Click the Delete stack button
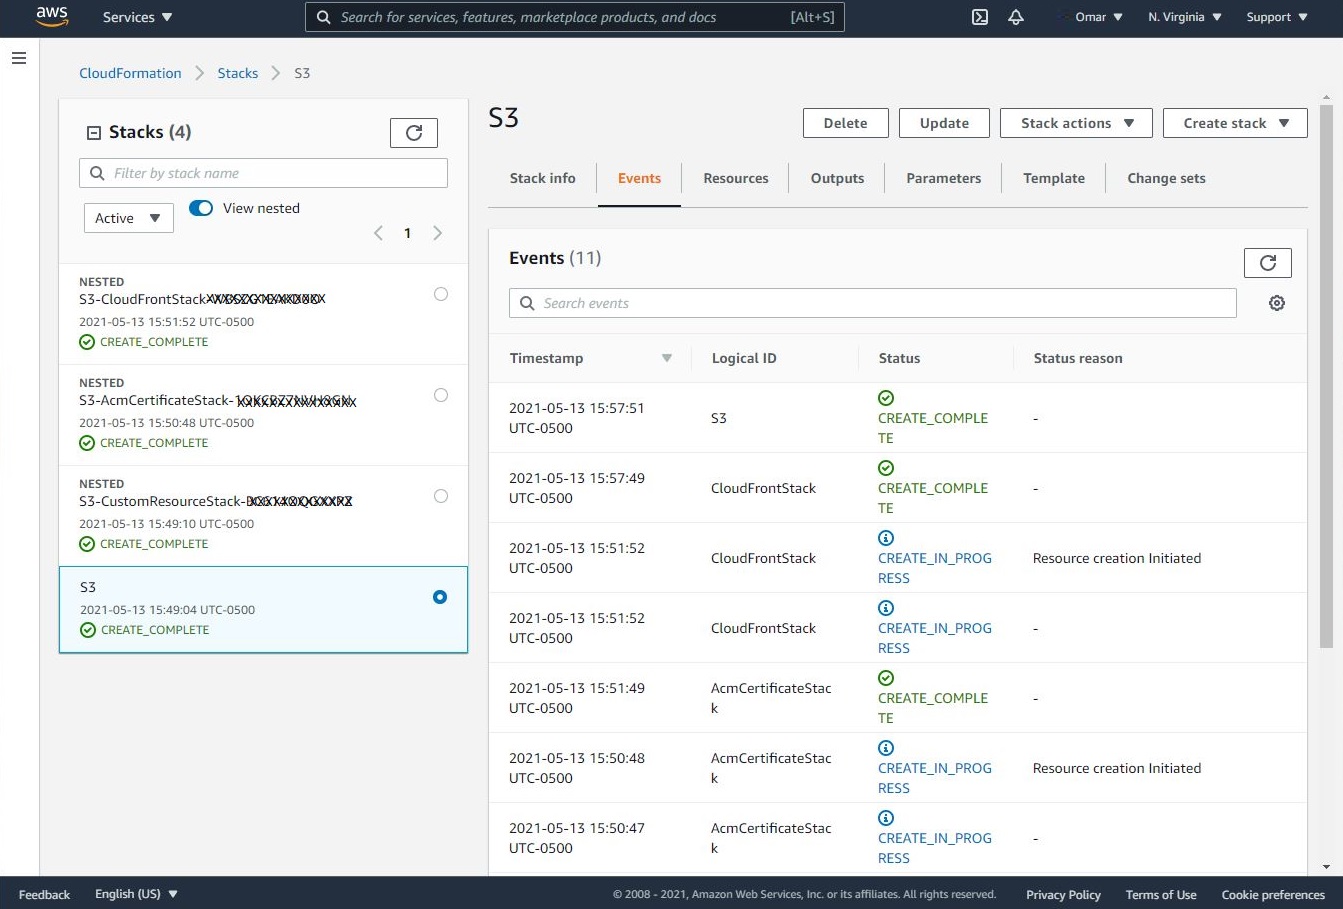1343x909 pixels. click(845, 123)
